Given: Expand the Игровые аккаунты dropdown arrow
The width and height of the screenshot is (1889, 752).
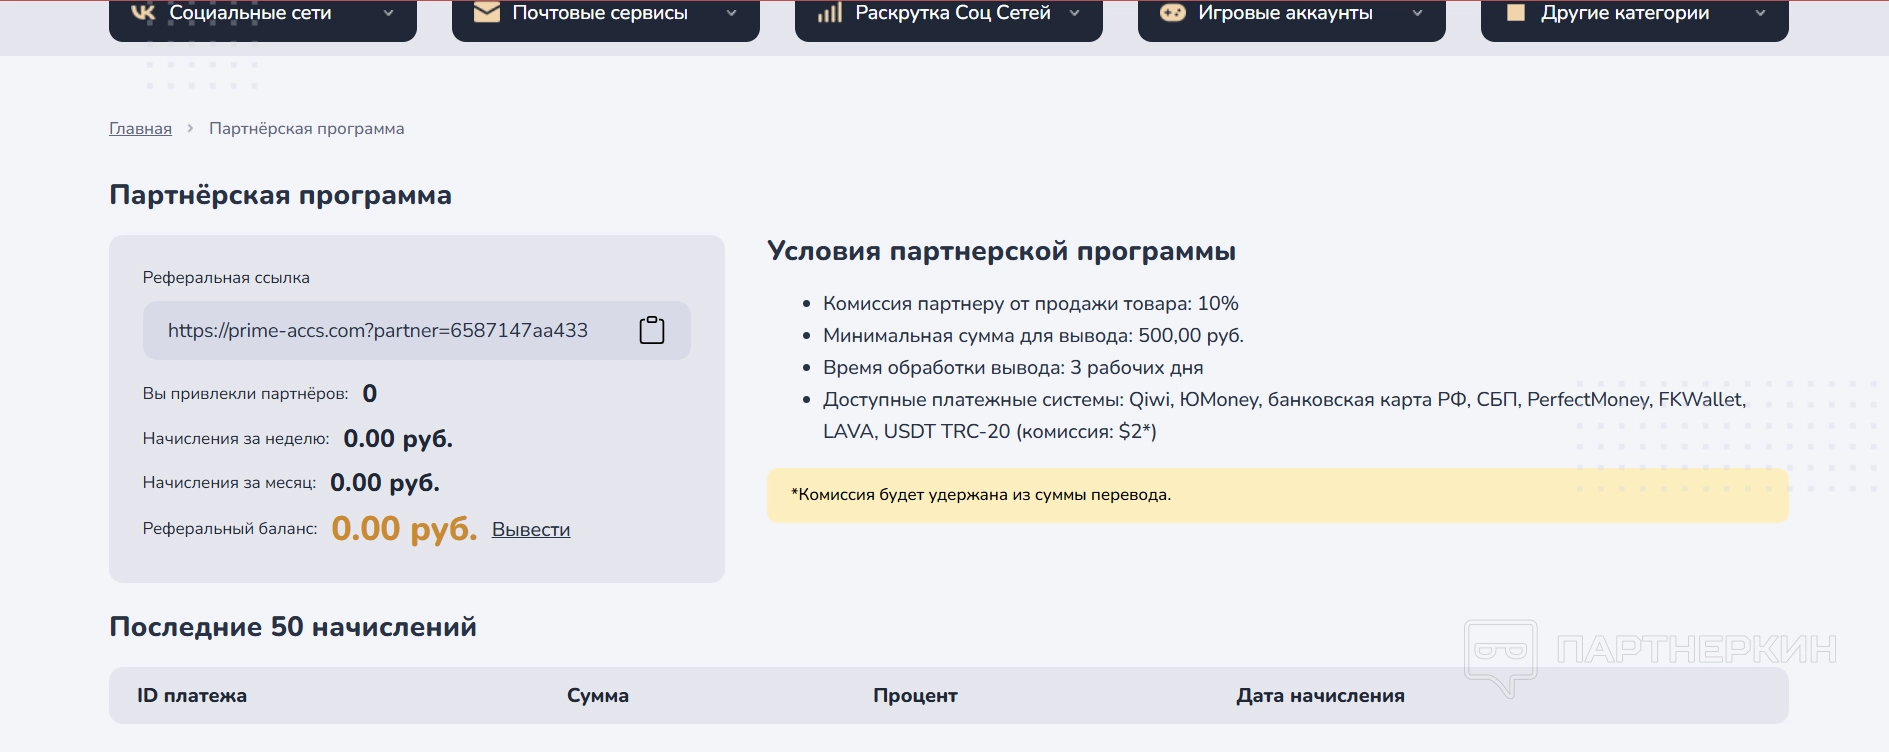Looking at the screenshot, I should pos(1418,13).
